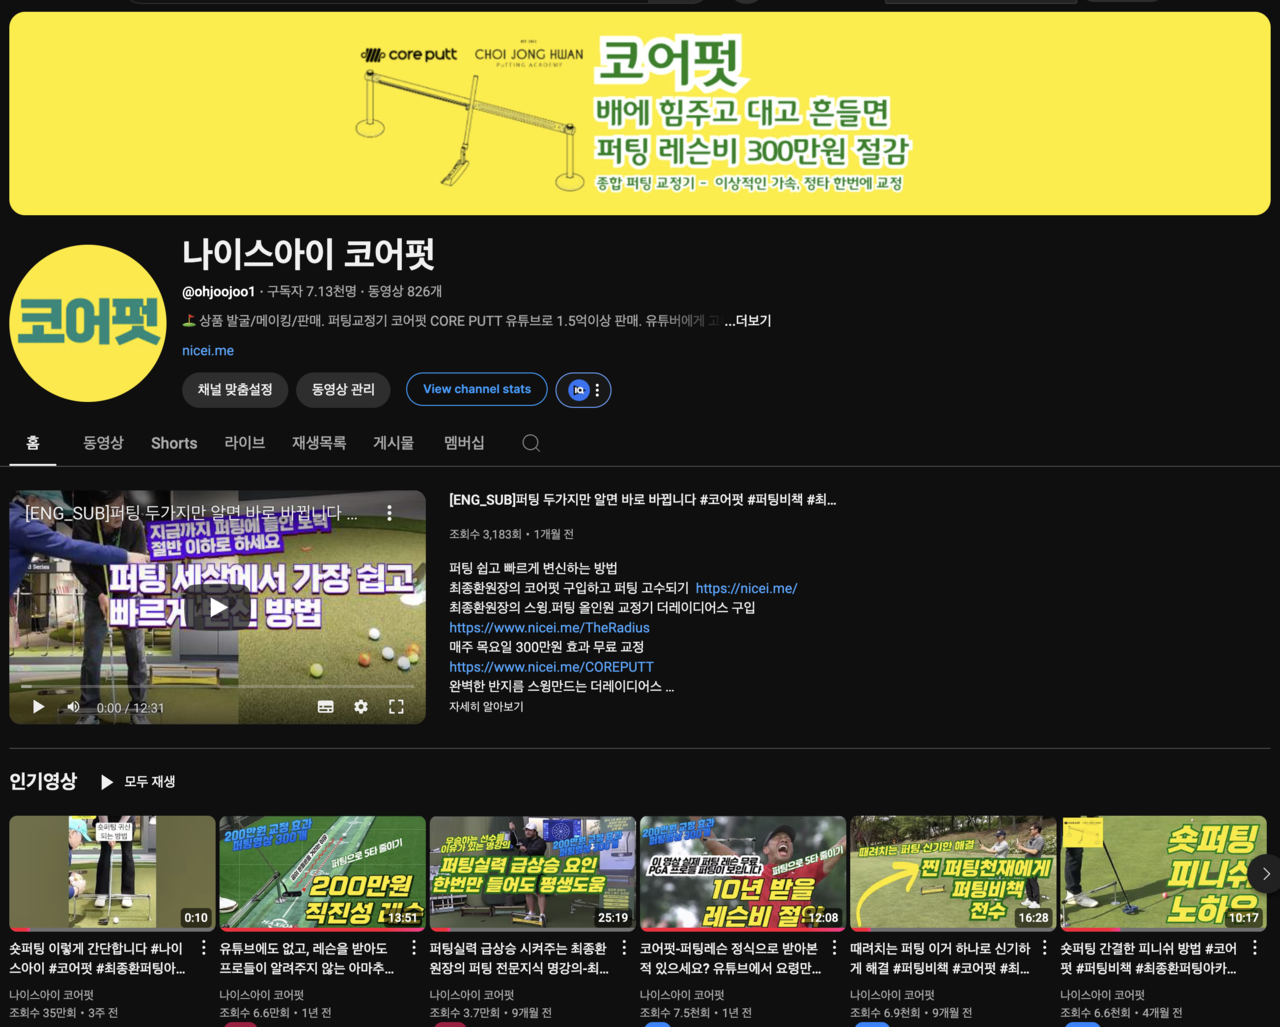Toggle subtitles on the featured video player
Viewport: 1280px width, 1027px height.
(x=326, y=707)
